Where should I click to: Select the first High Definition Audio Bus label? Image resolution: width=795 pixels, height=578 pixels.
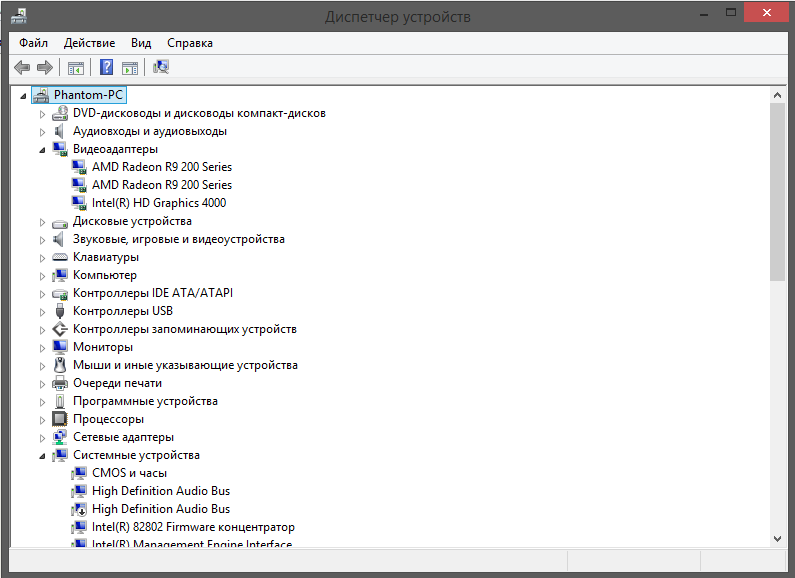(161, 491)
